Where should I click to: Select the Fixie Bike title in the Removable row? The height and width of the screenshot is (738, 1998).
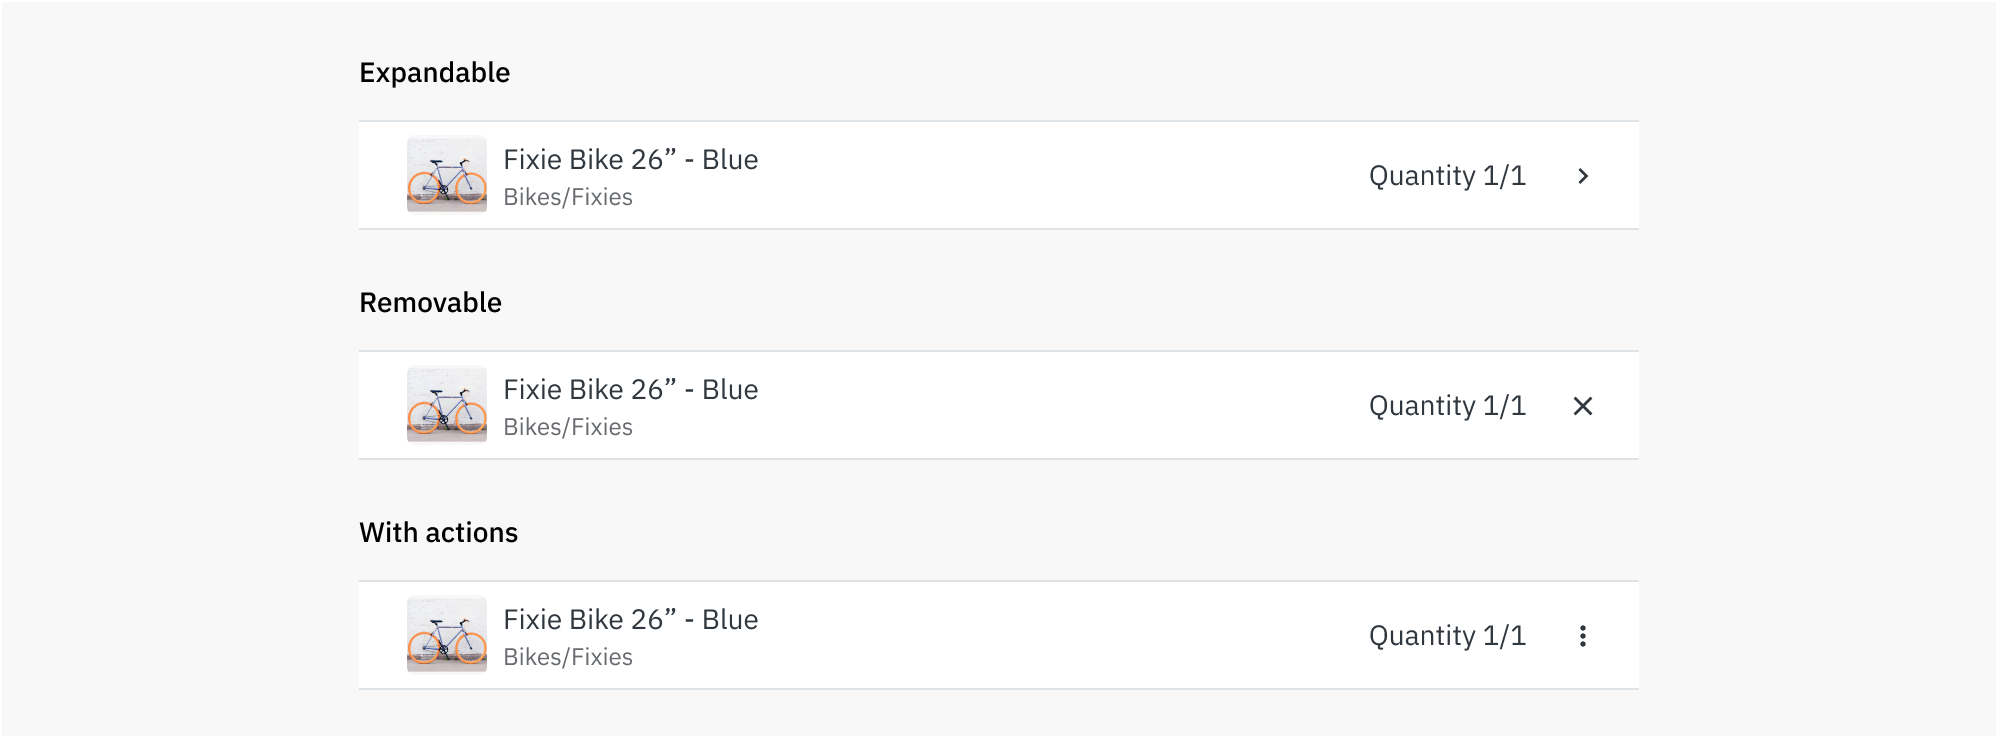tap(630, 390)
